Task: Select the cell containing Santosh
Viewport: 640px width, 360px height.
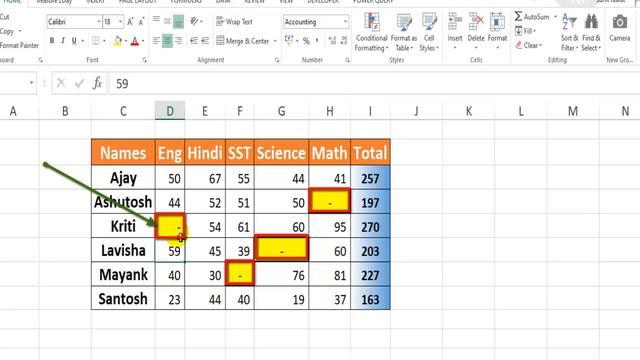Action: tap(123, 298)
